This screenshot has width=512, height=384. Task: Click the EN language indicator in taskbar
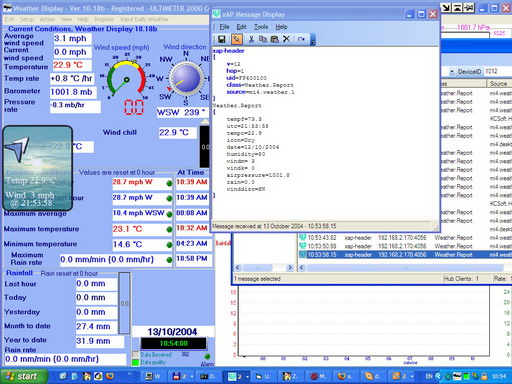(429, 377)
